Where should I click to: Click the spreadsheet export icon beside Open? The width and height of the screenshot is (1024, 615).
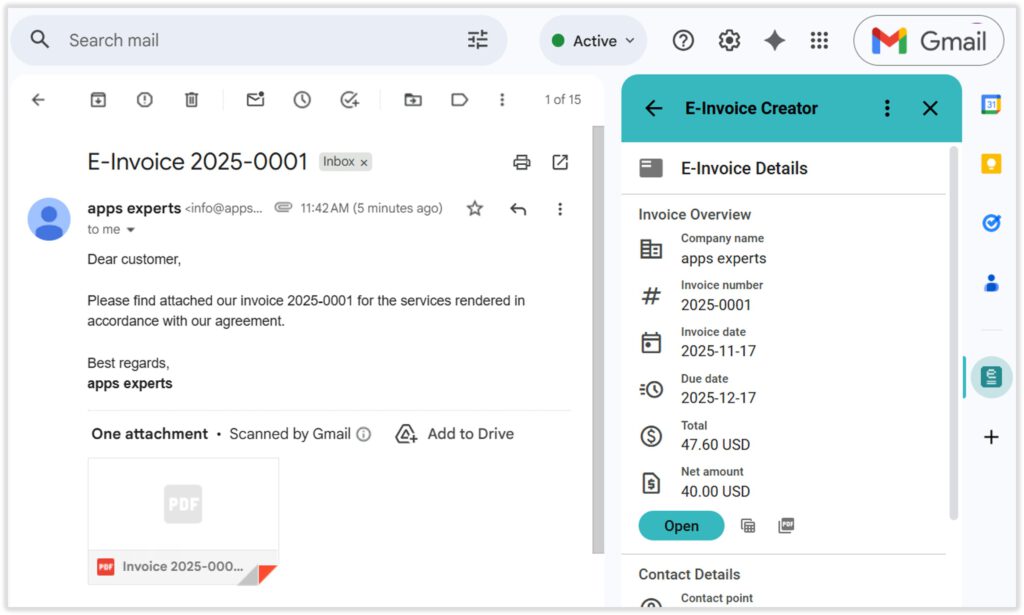(x=748, y=526)
